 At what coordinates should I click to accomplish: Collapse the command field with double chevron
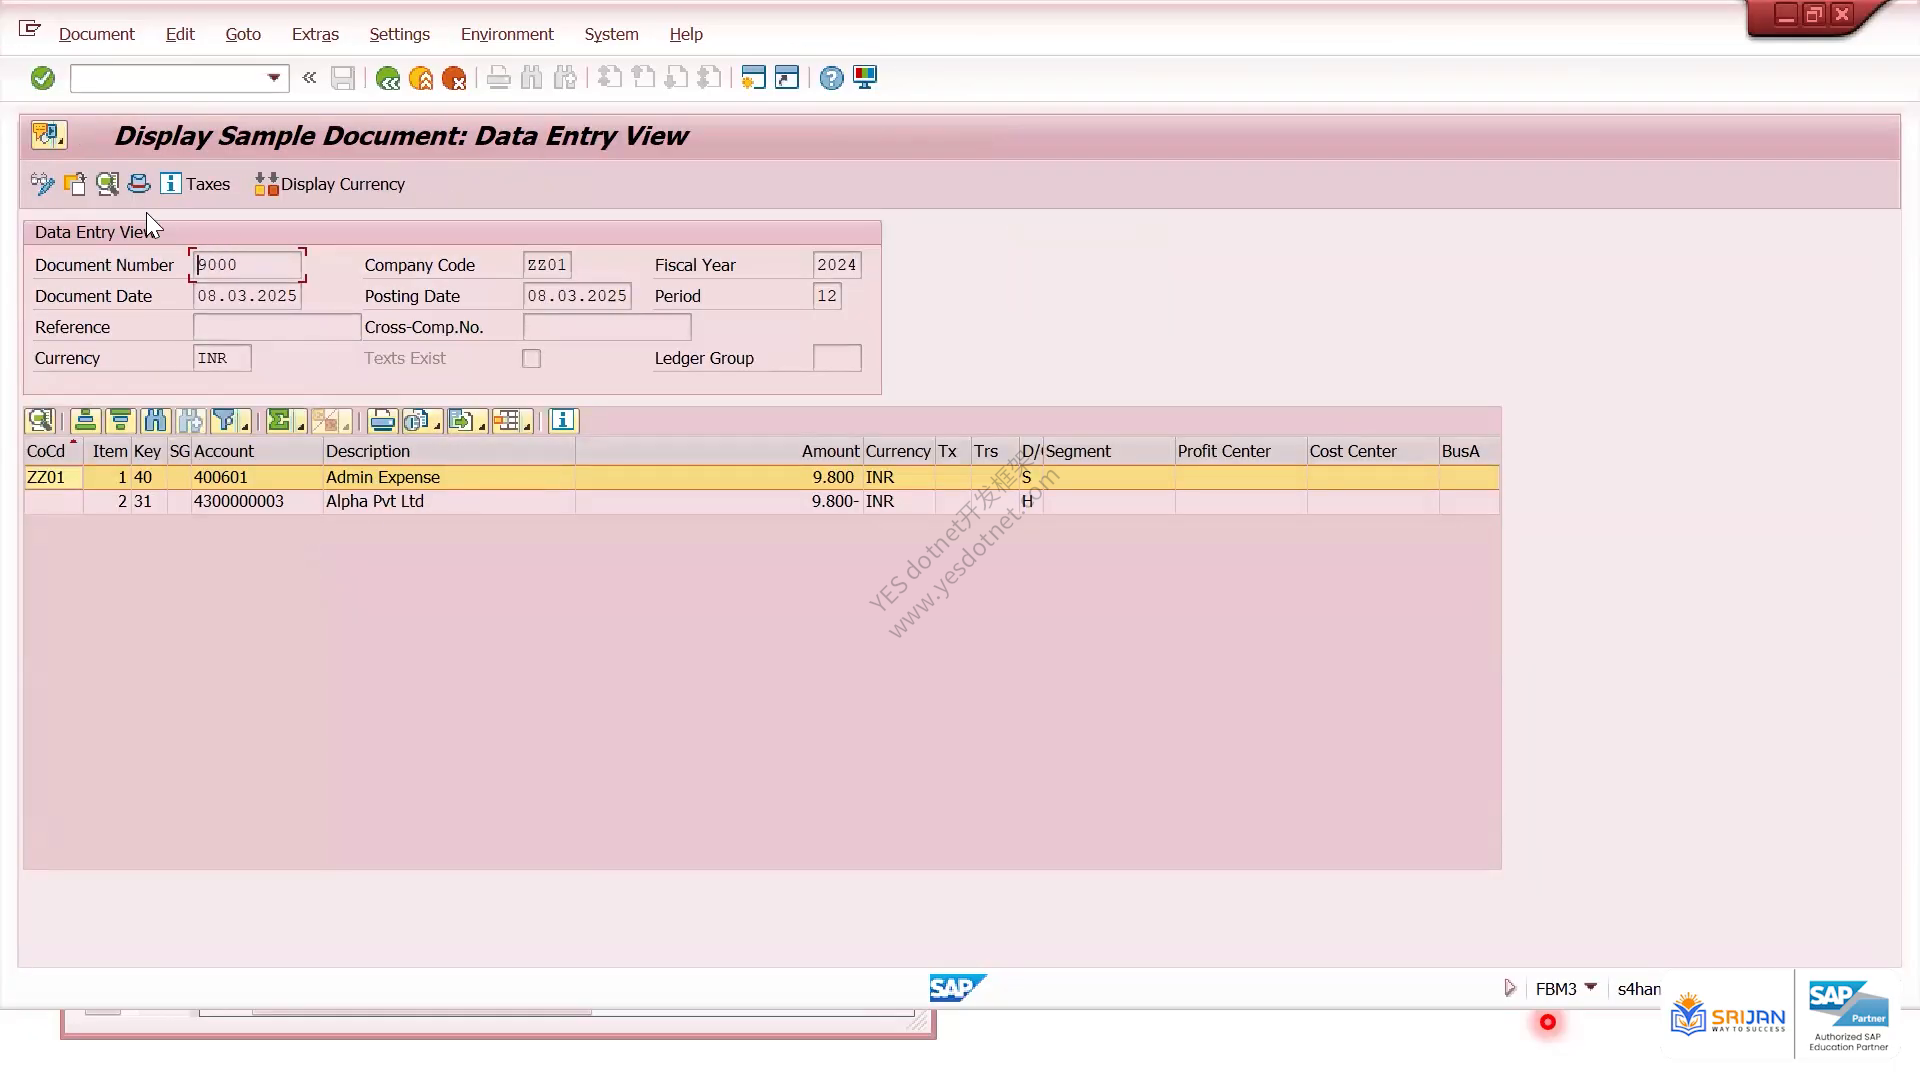pos(309,77)
